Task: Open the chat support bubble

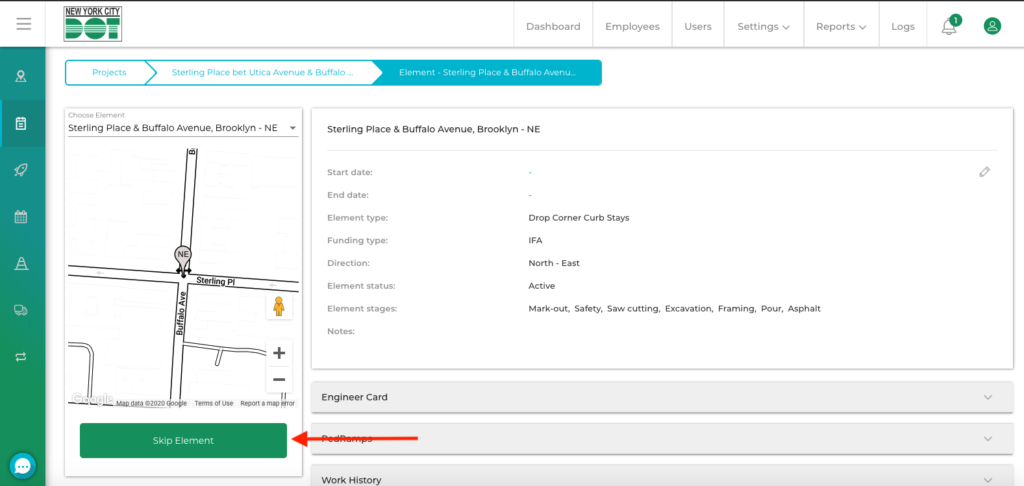Action: [22, 465]
